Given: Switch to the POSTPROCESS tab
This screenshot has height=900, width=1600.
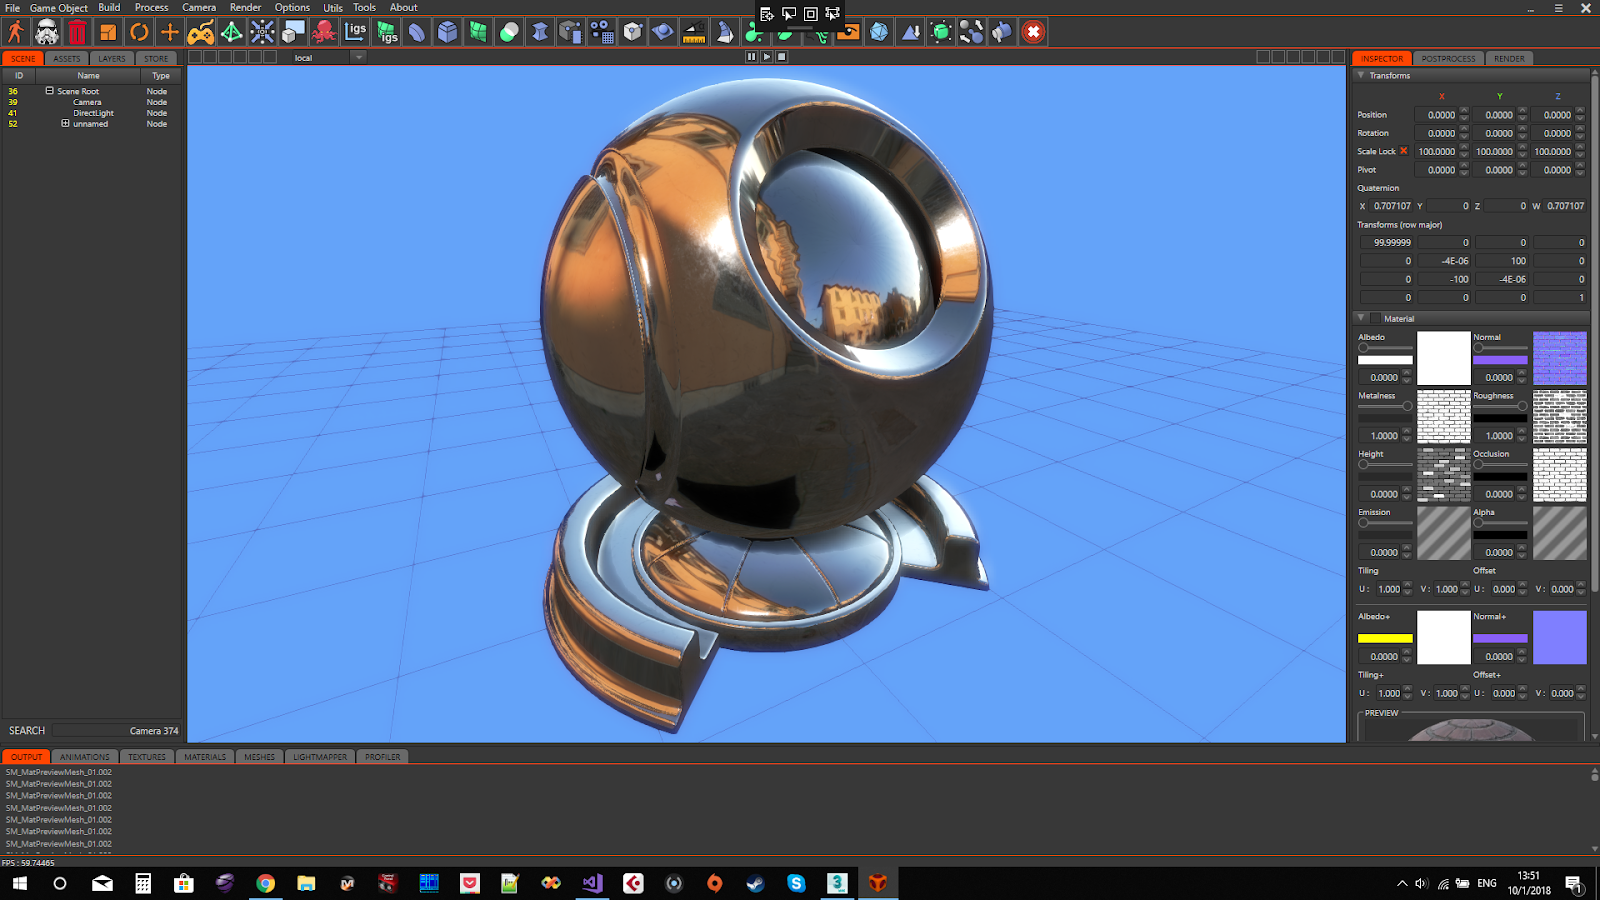Looking at the screenshot, I should tap(1449, 58).
